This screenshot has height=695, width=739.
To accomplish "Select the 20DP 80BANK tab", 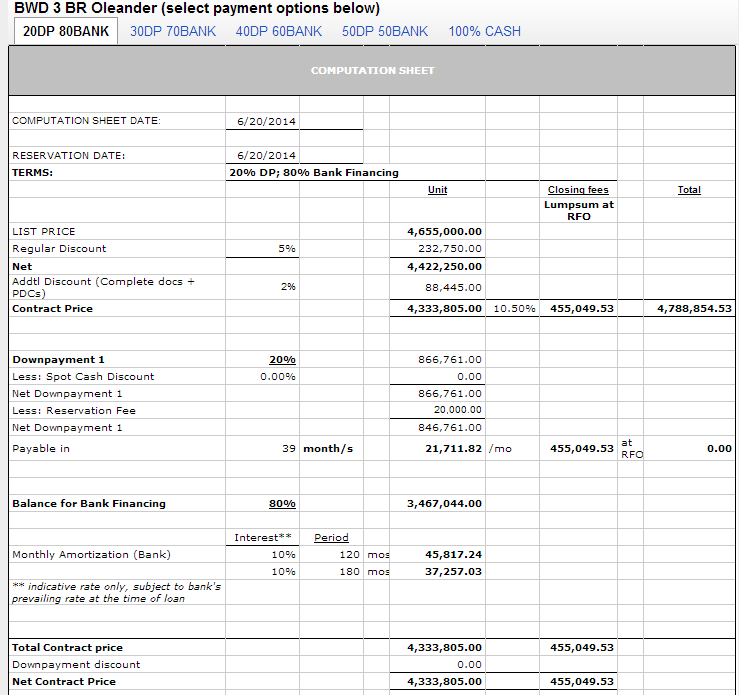I will click(66, 31).
